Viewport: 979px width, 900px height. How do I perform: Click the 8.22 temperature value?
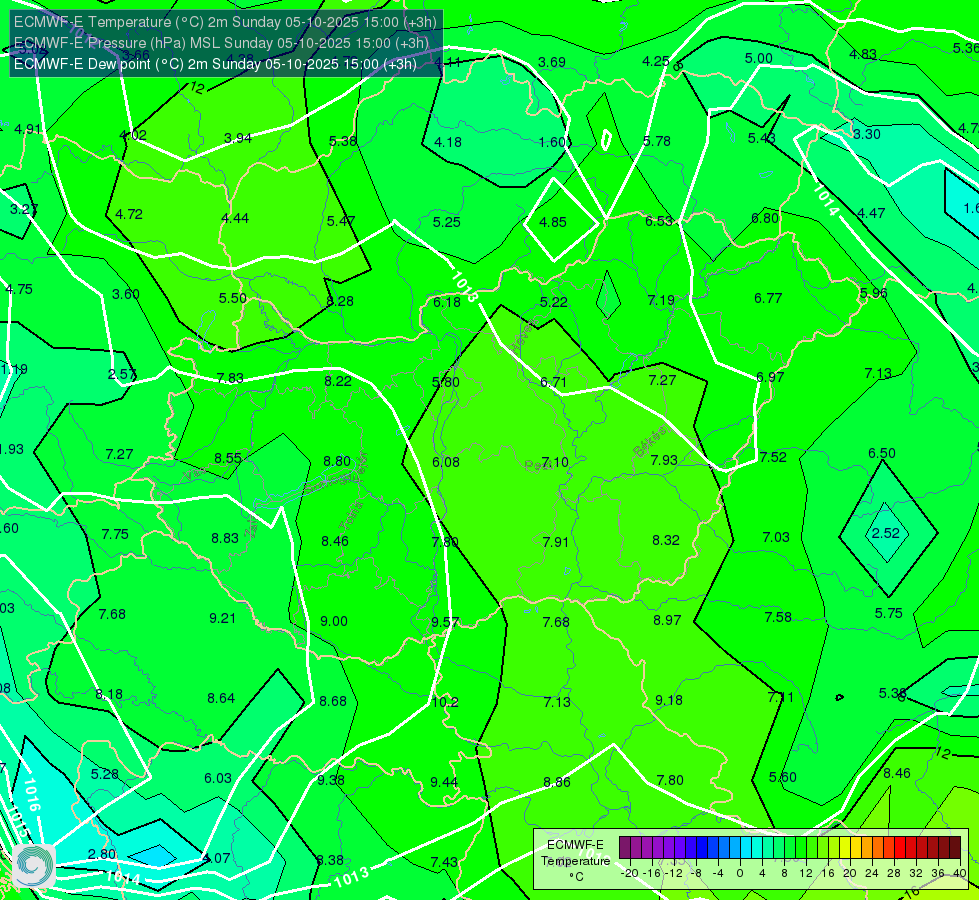pyautogui.click(x=338, y=380)
